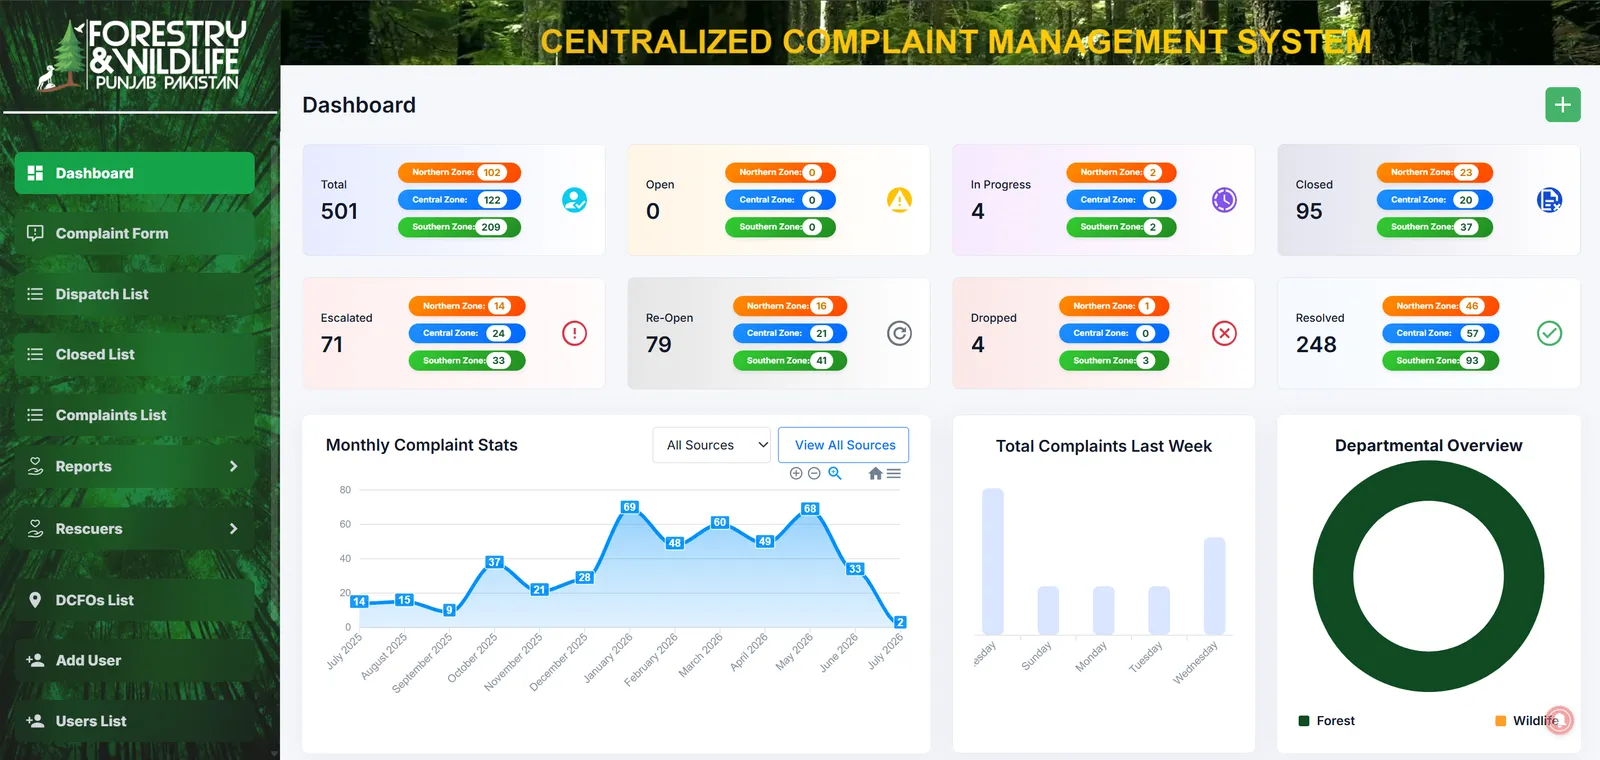Navigate to Complaints List
The height and width of the screenshot is (760, 1600).
pos(135,415)
